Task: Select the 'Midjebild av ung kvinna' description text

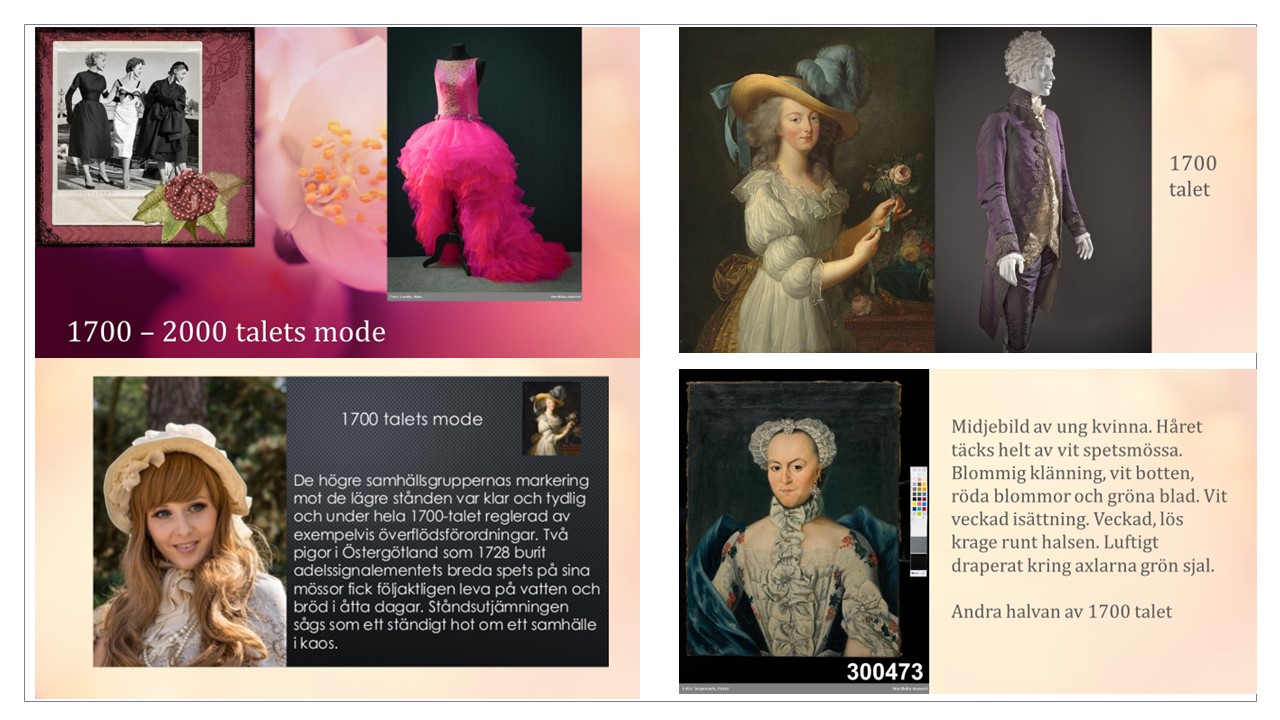Action: pos(1089,496)
